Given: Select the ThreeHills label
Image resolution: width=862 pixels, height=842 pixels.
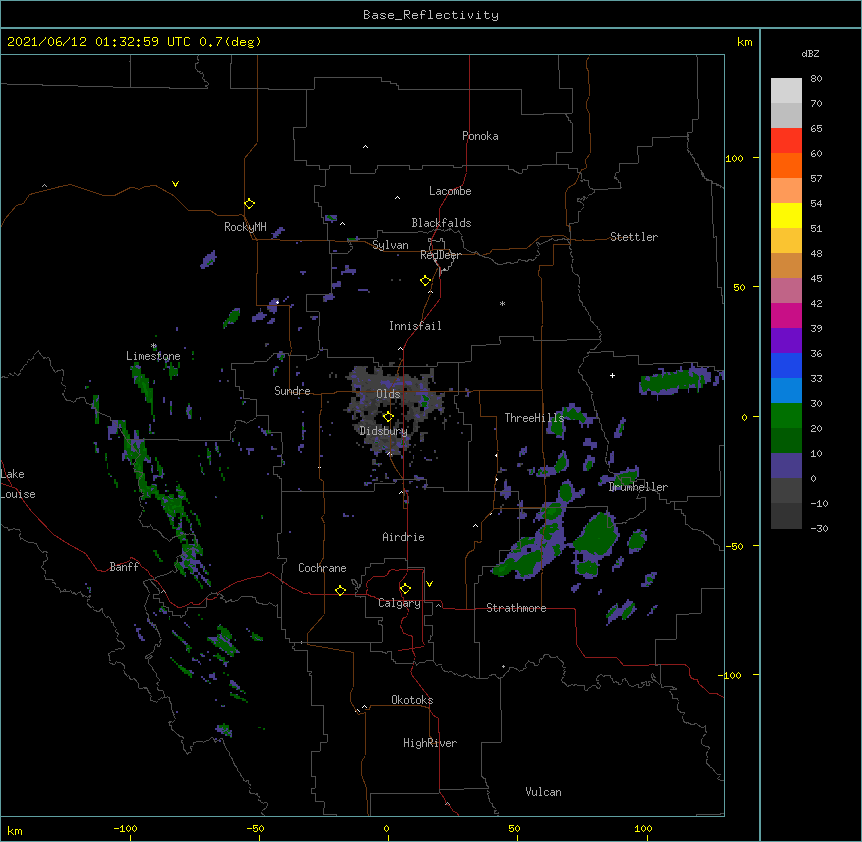Looking at the screenshot, I should (x=534, y=418).
